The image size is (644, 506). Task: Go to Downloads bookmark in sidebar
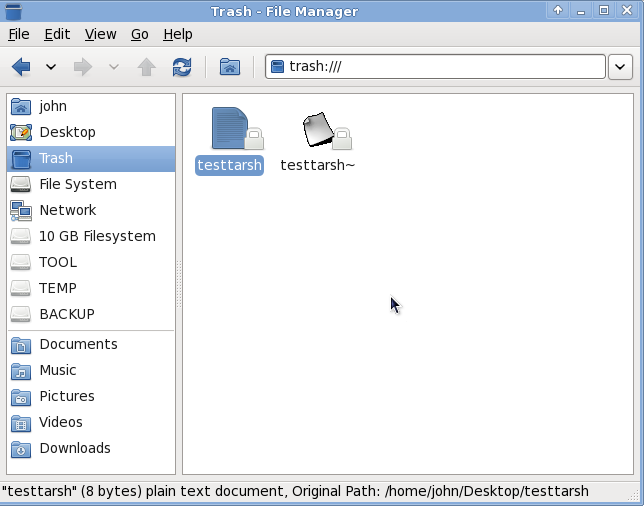(74, 448)
